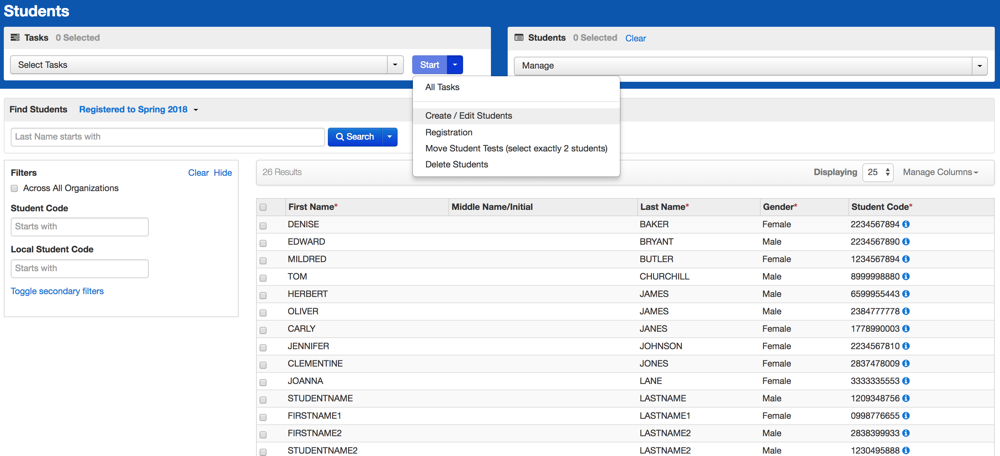This screenshot has height=456, width=1000.
Task: Open info icon for HERBERT JAMES's student code
Action: pyautogui.click(x=906, y=294)
